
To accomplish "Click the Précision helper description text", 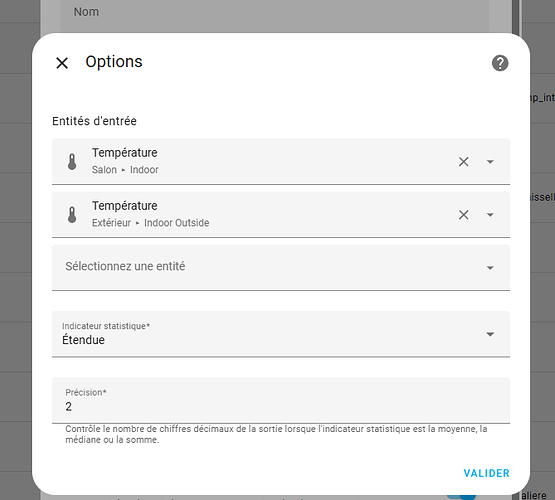I will [x=276, y=434].
